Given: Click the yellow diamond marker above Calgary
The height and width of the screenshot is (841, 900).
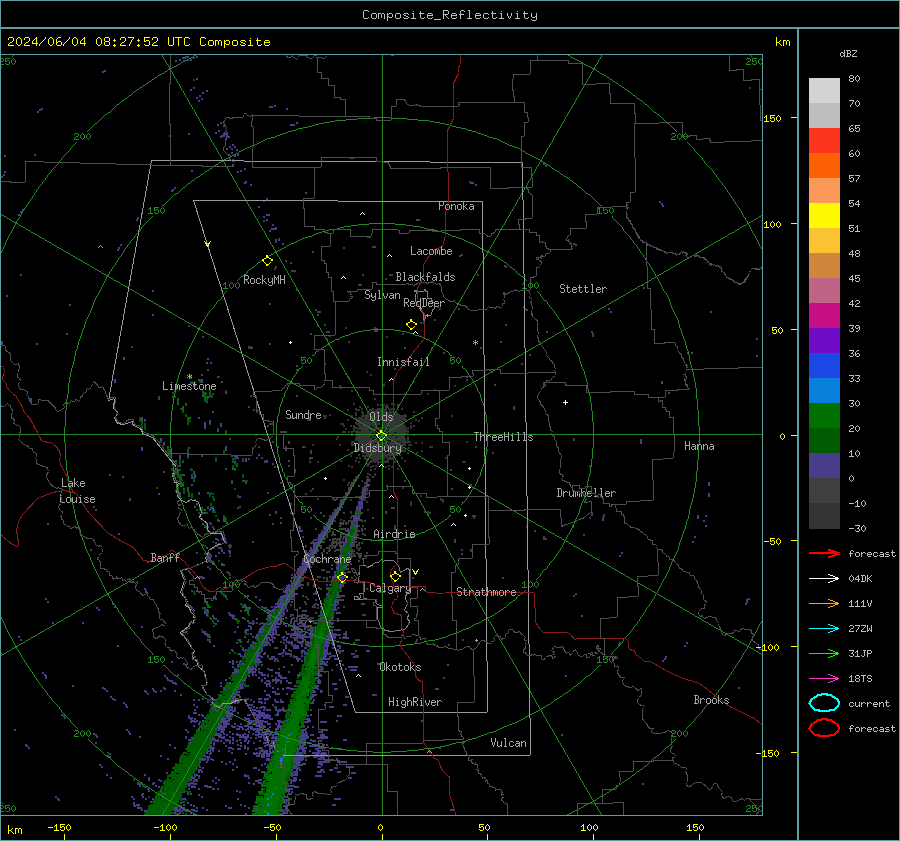Looking at the screenshot, I should [395, 576].
